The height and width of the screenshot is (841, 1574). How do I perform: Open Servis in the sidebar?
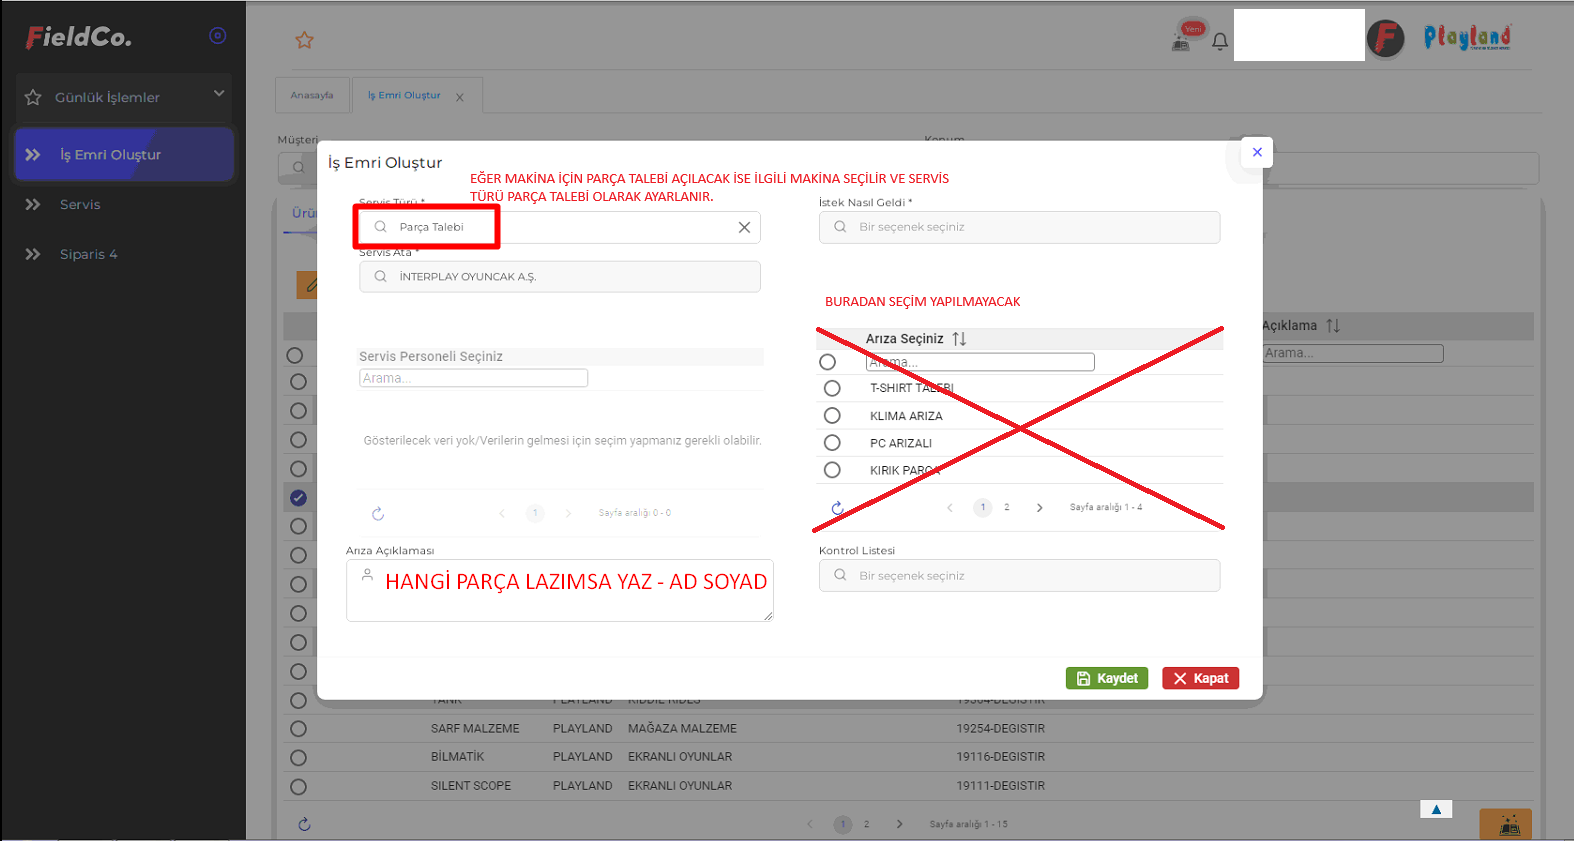click(80, 205)
